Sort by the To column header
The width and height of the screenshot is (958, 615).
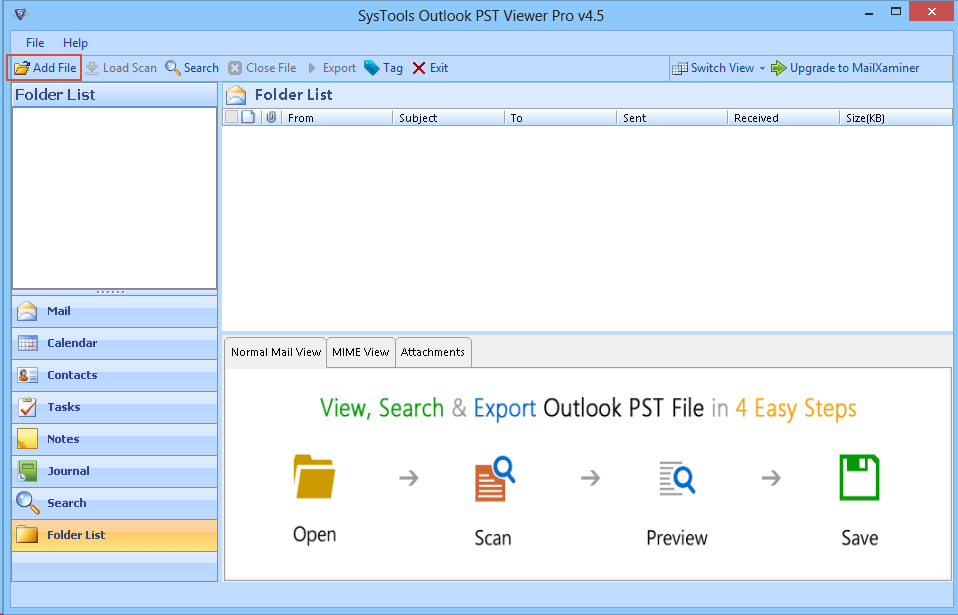(x=560, y=118)
